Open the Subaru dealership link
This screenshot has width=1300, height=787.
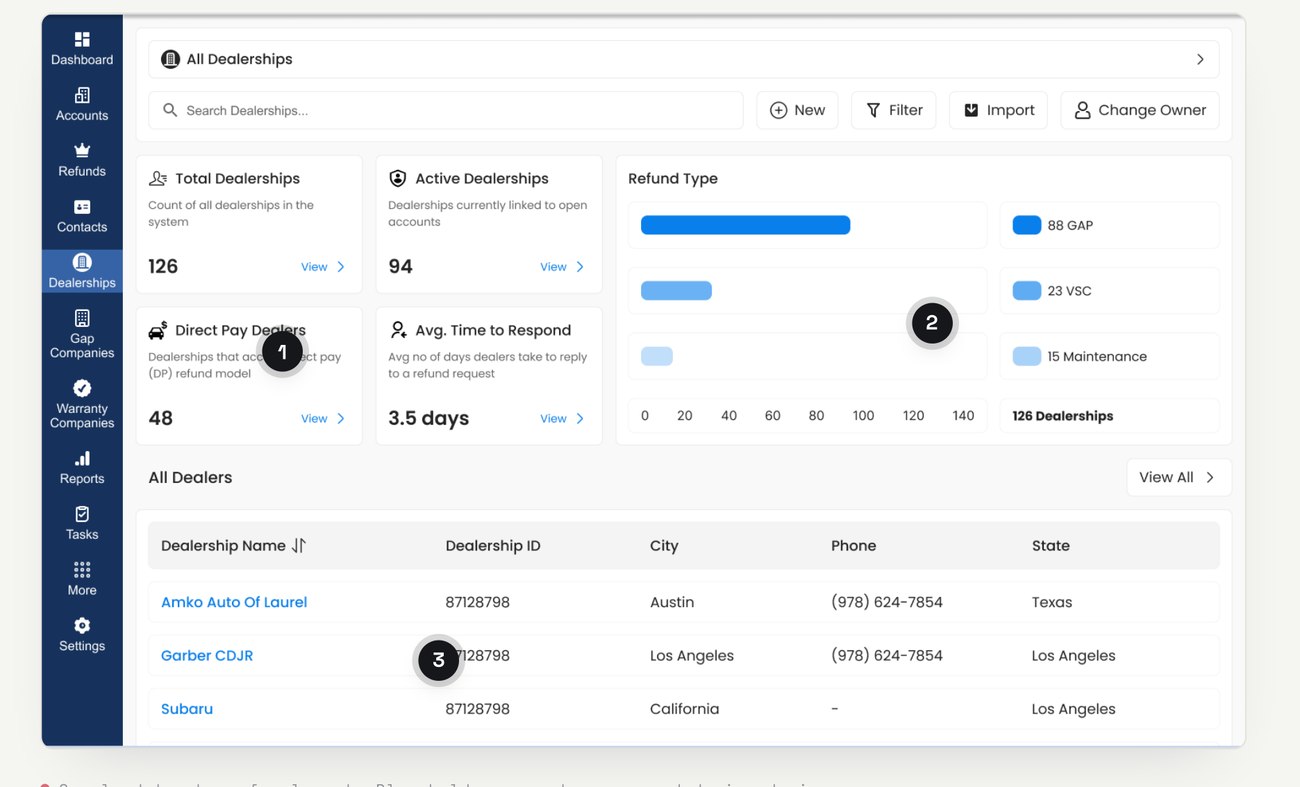(187, 709)
